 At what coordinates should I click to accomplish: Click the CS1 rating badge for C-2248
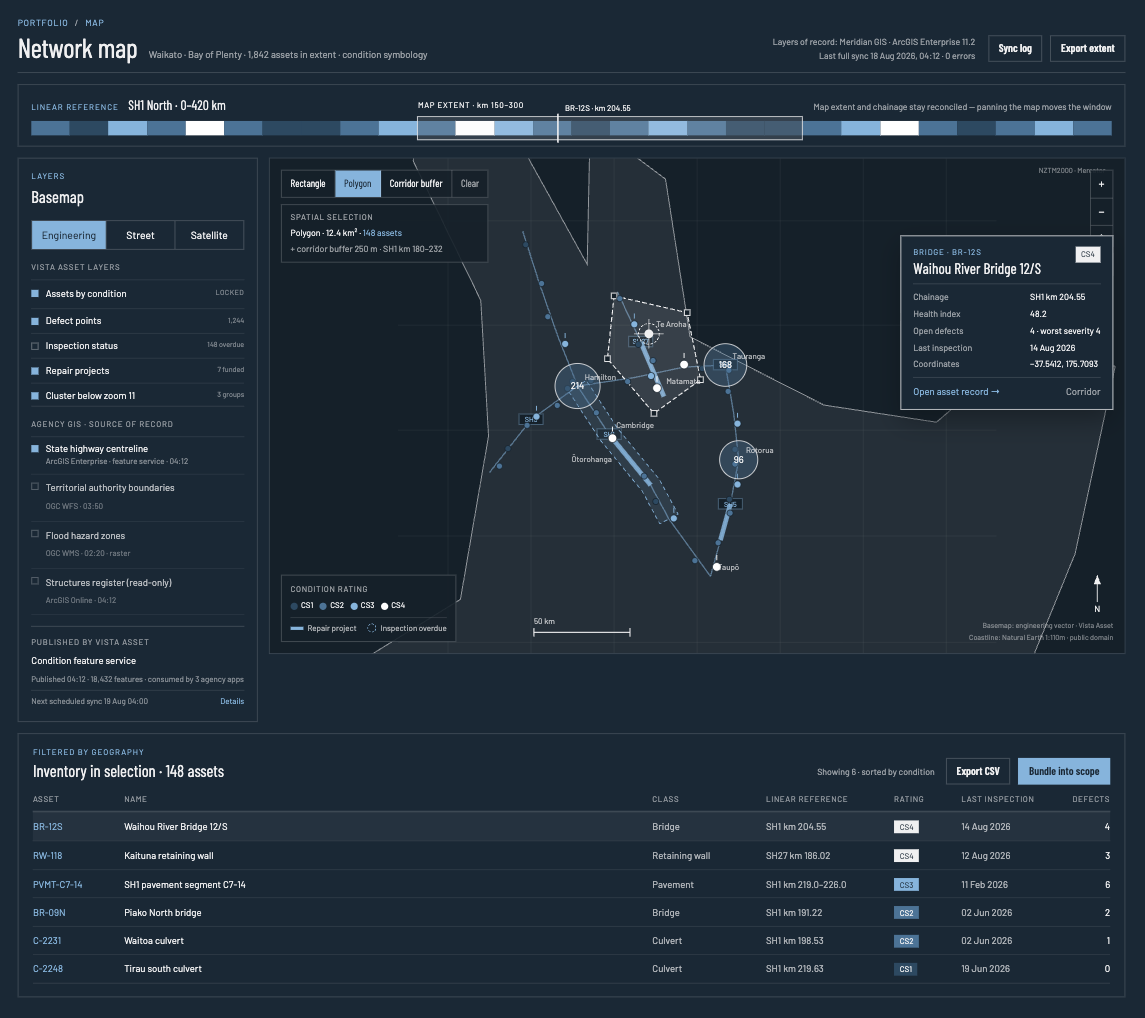(905, 969)
